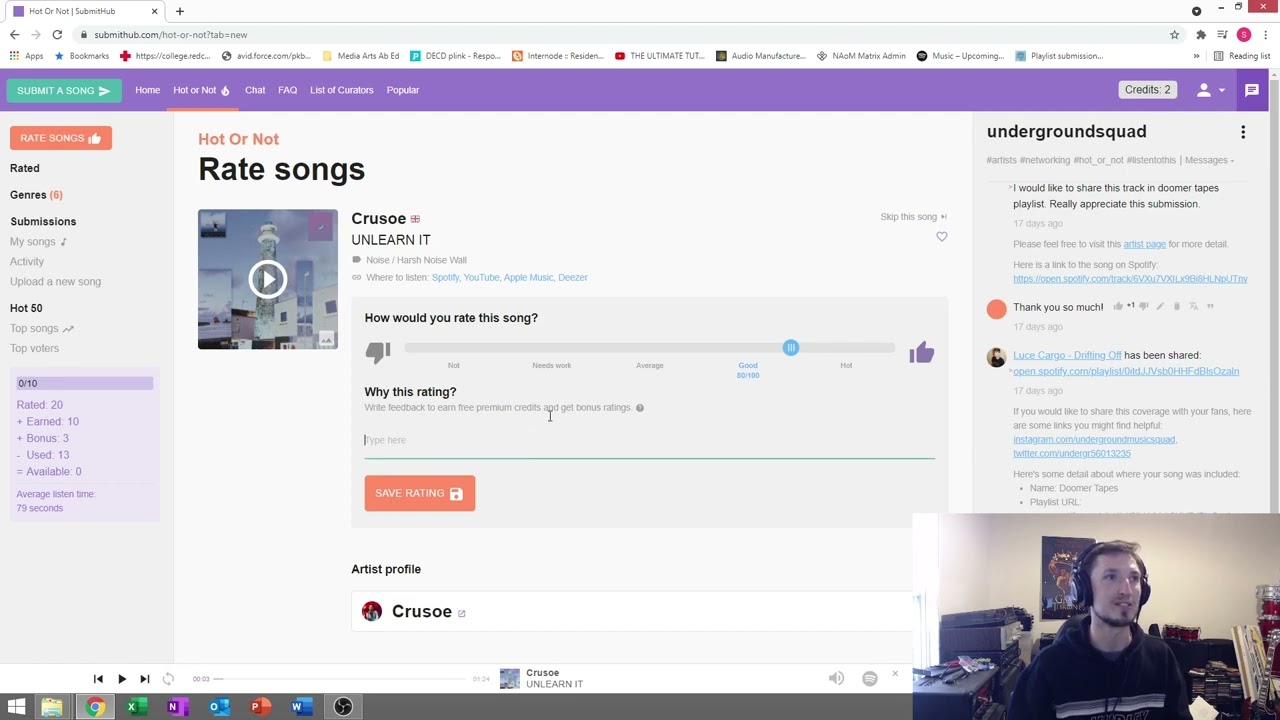The image size is (1280, 720).
Task: Click the Credits: 2 badge
Action: [1147, 90]
